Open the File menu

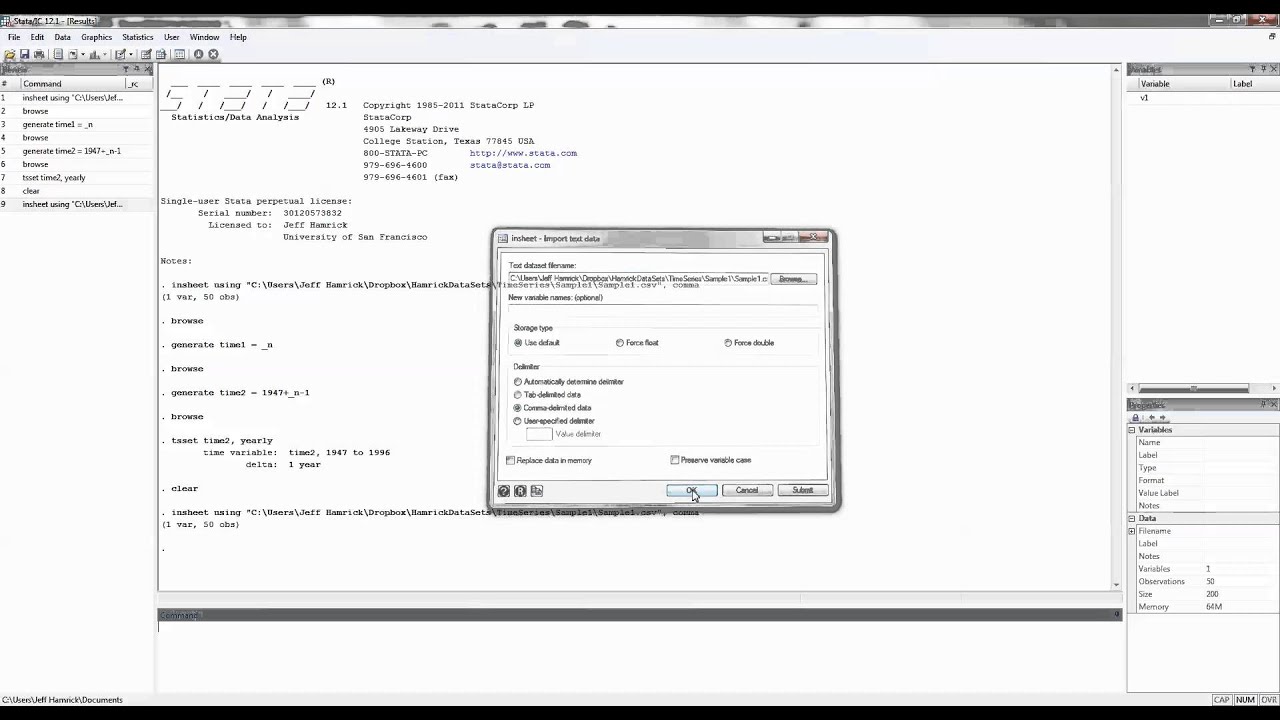[x=14, y=37]
